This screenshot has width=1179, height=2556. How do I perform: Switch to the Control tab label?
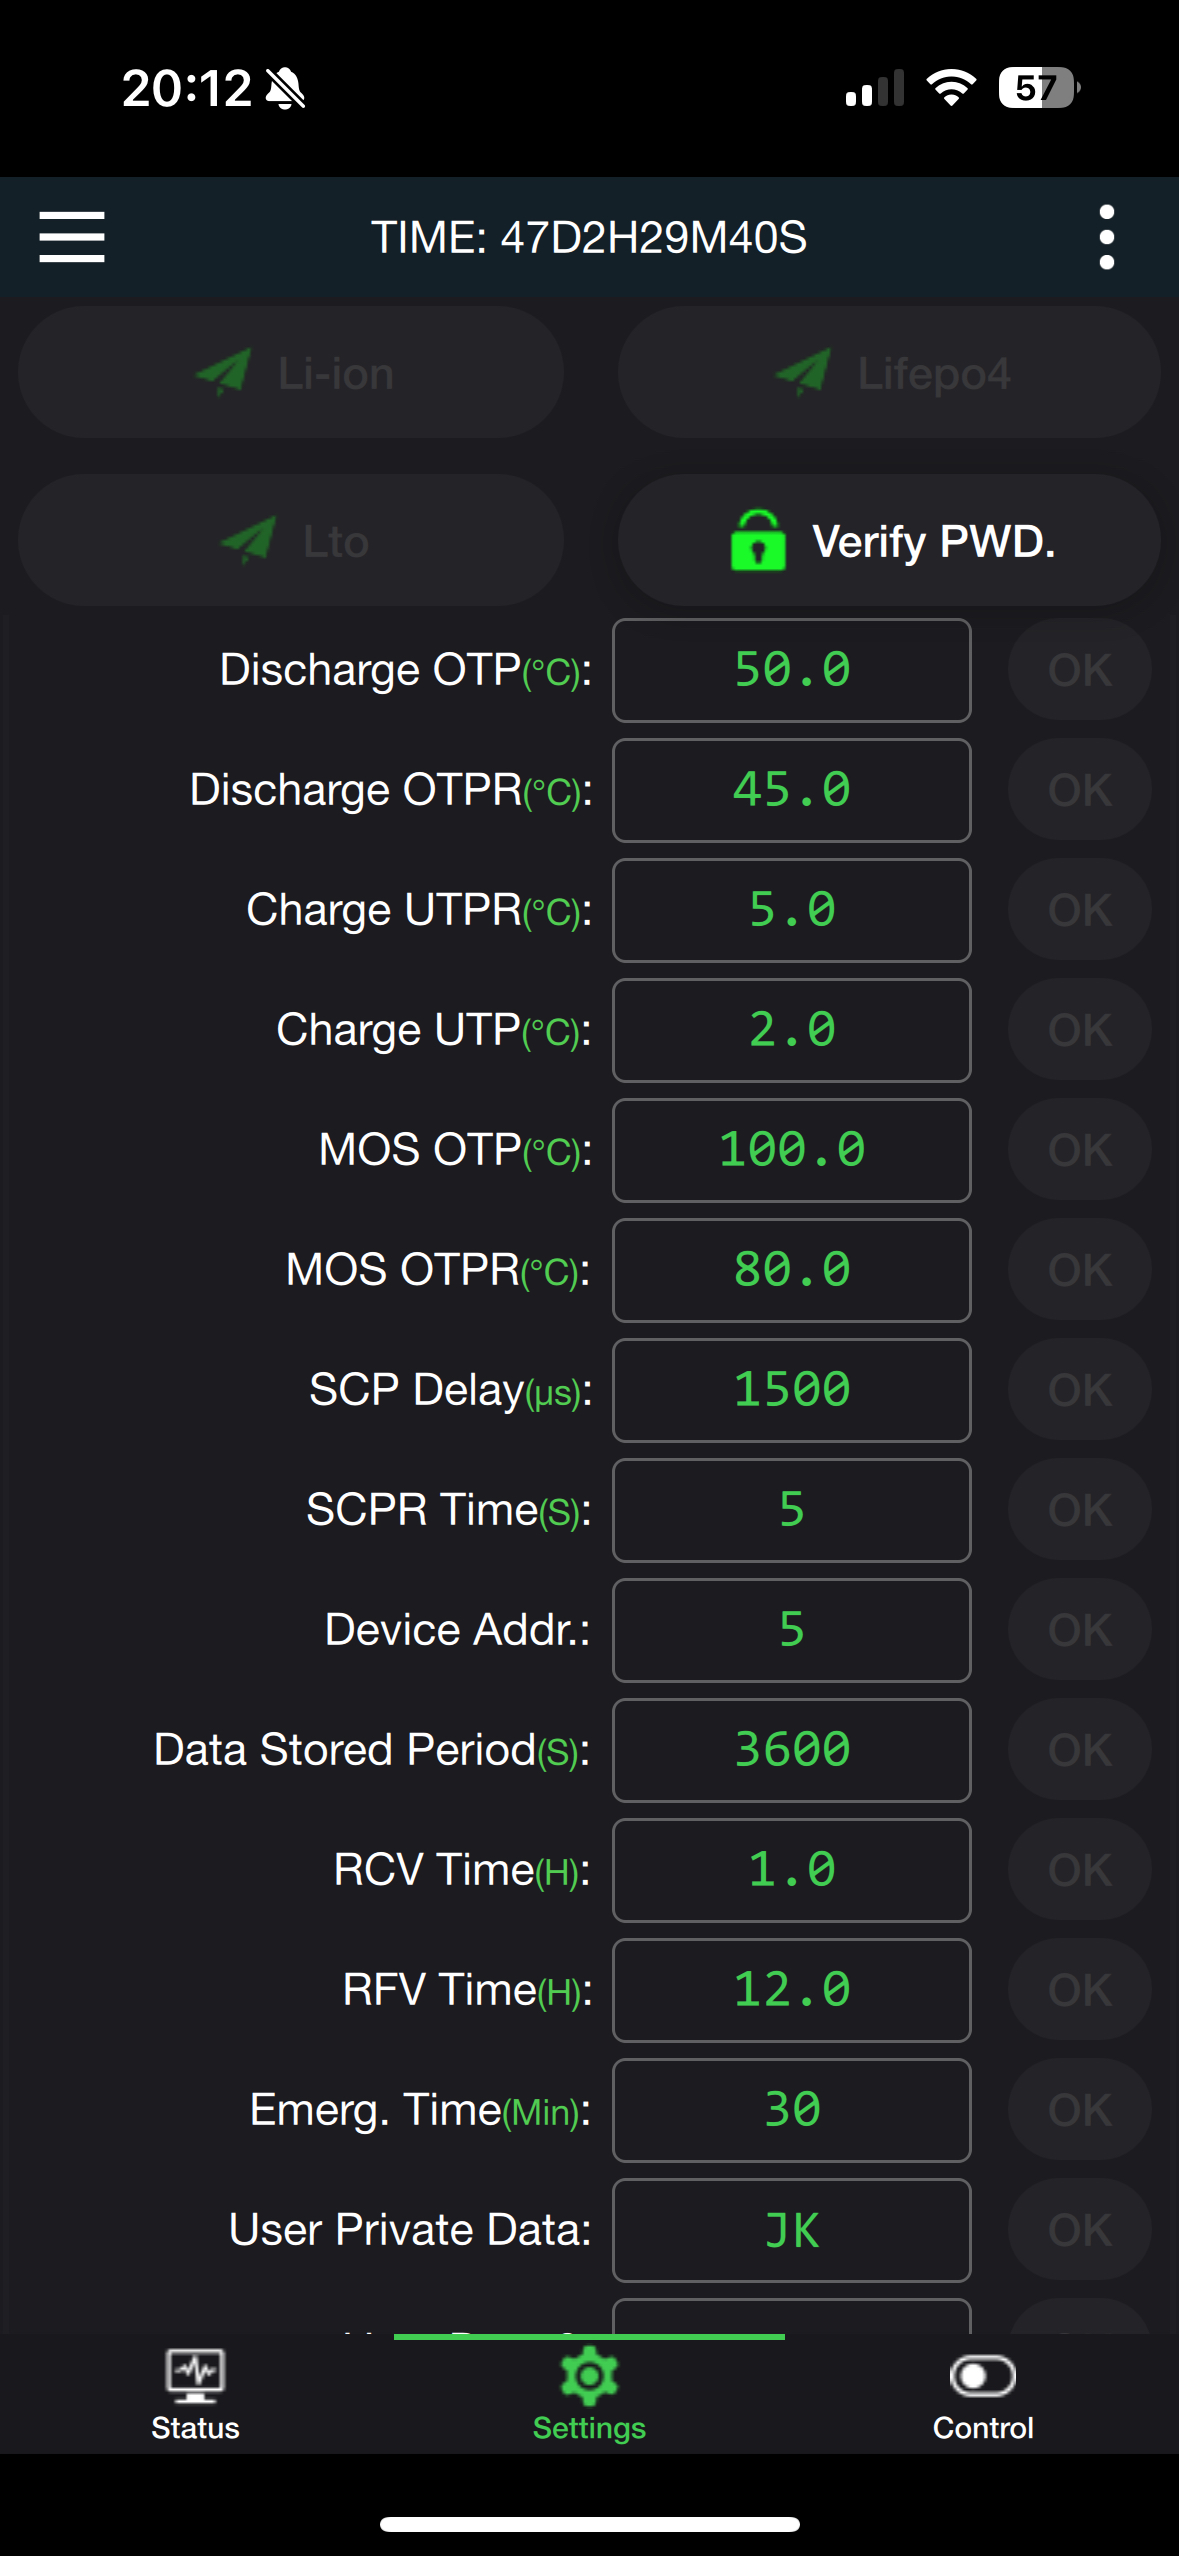point(982,2428)
